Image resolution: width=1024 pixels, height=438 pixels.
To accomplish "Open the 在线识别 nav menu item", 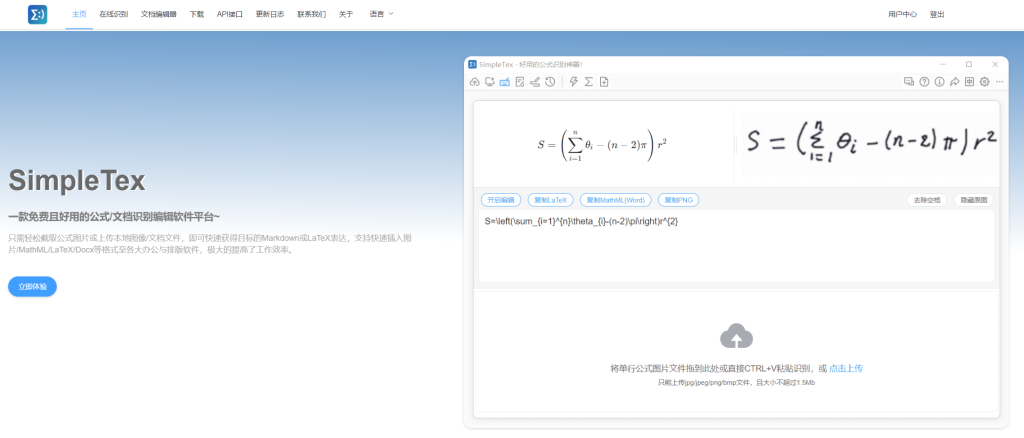I will 114,14.
